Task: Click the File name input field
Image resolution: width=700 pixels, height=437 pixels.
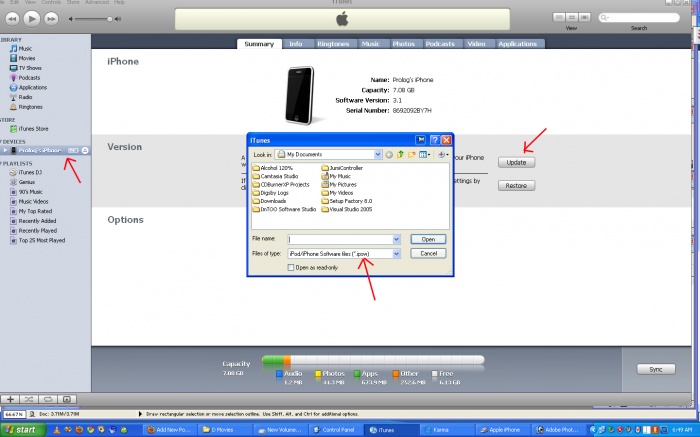Action: pyautogui.click(x=340, y=239)
